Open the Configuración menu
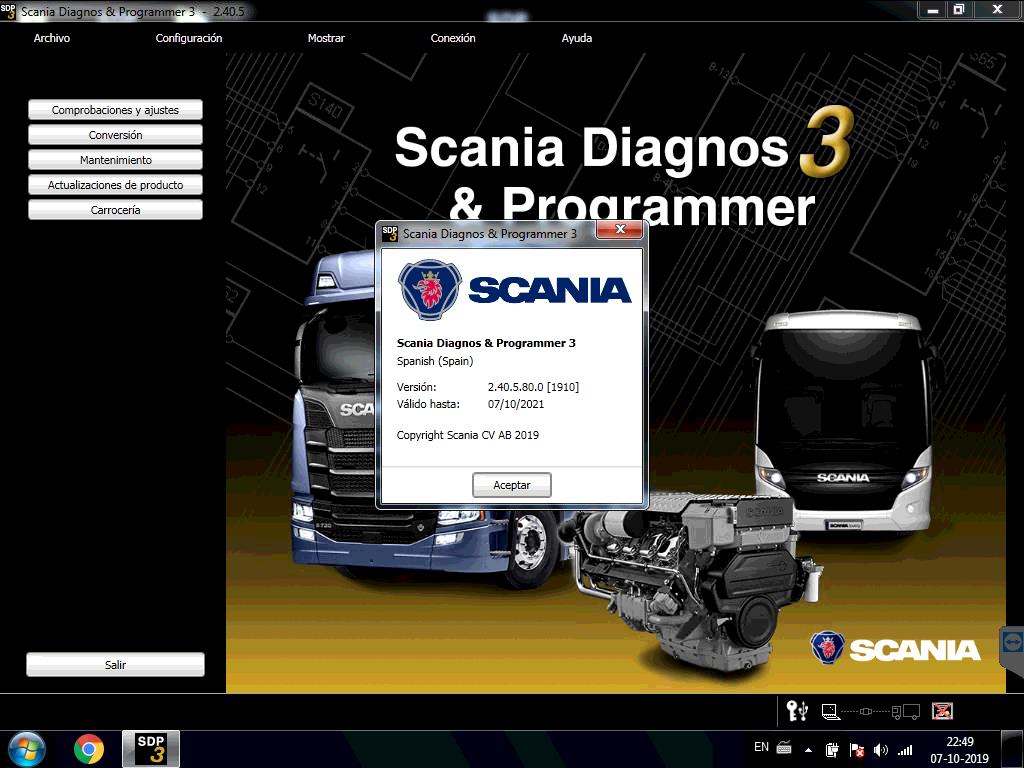The height and width of the screenshot is (768, 1024). tap(189, 39)
